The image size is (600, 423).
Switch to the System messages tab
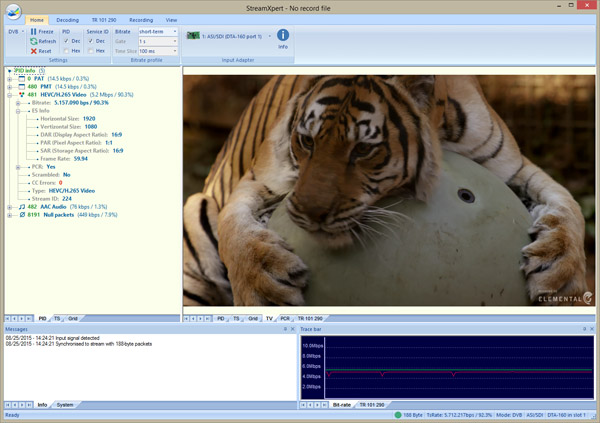pyautogui.click(x=64, y=405)
